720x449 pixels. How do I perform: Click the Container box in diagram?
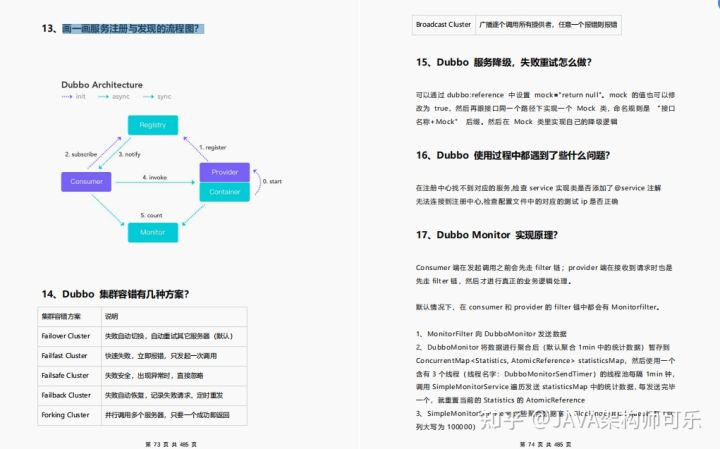click(x=225, y=192)
